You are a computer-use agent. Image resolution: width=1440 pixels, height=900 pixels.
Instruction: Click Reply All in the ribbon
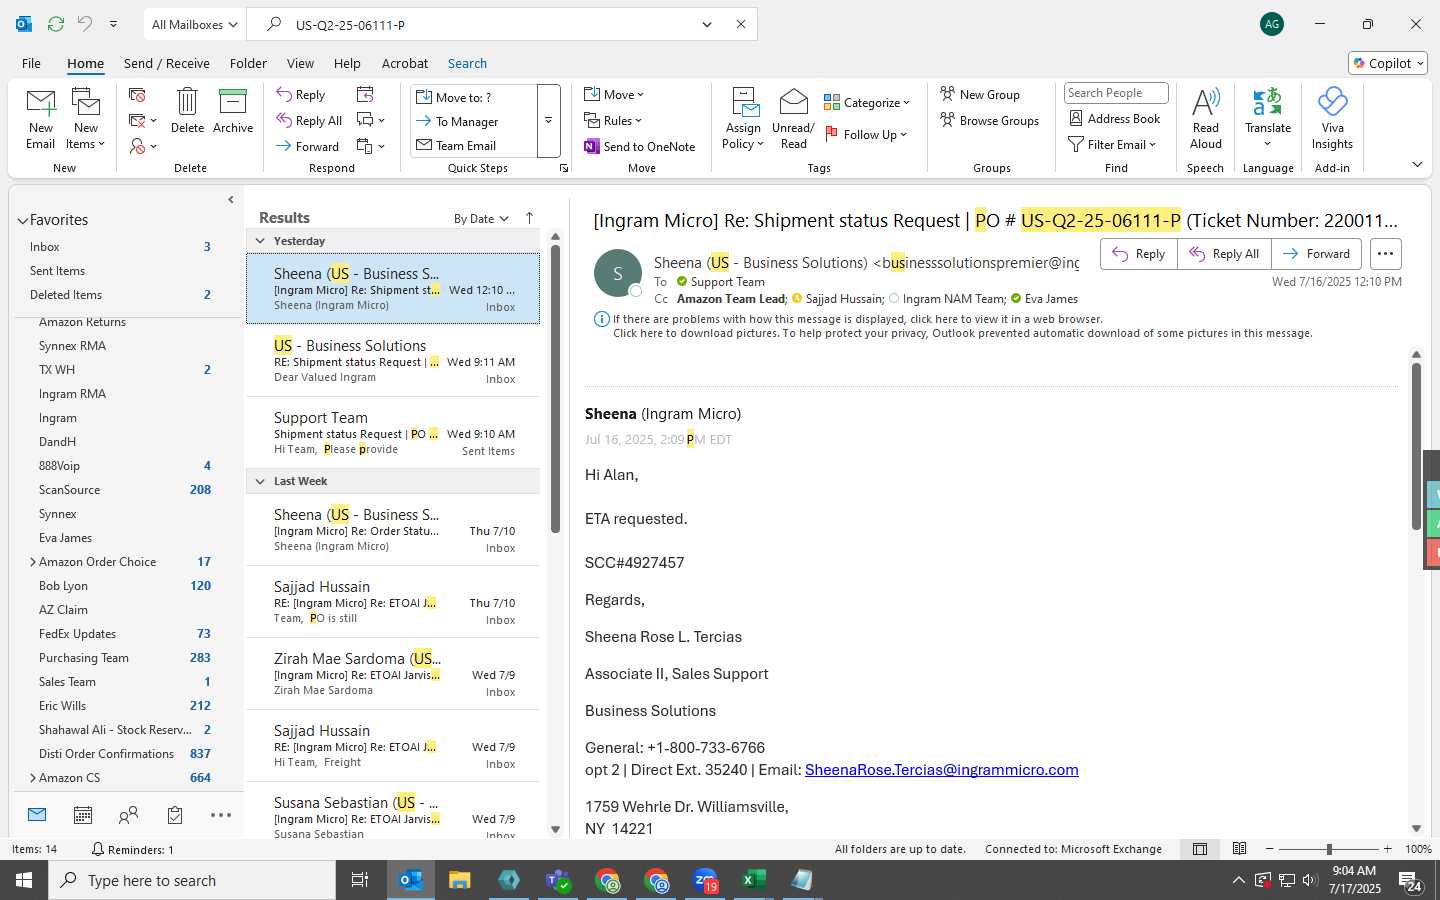point(310,120)
